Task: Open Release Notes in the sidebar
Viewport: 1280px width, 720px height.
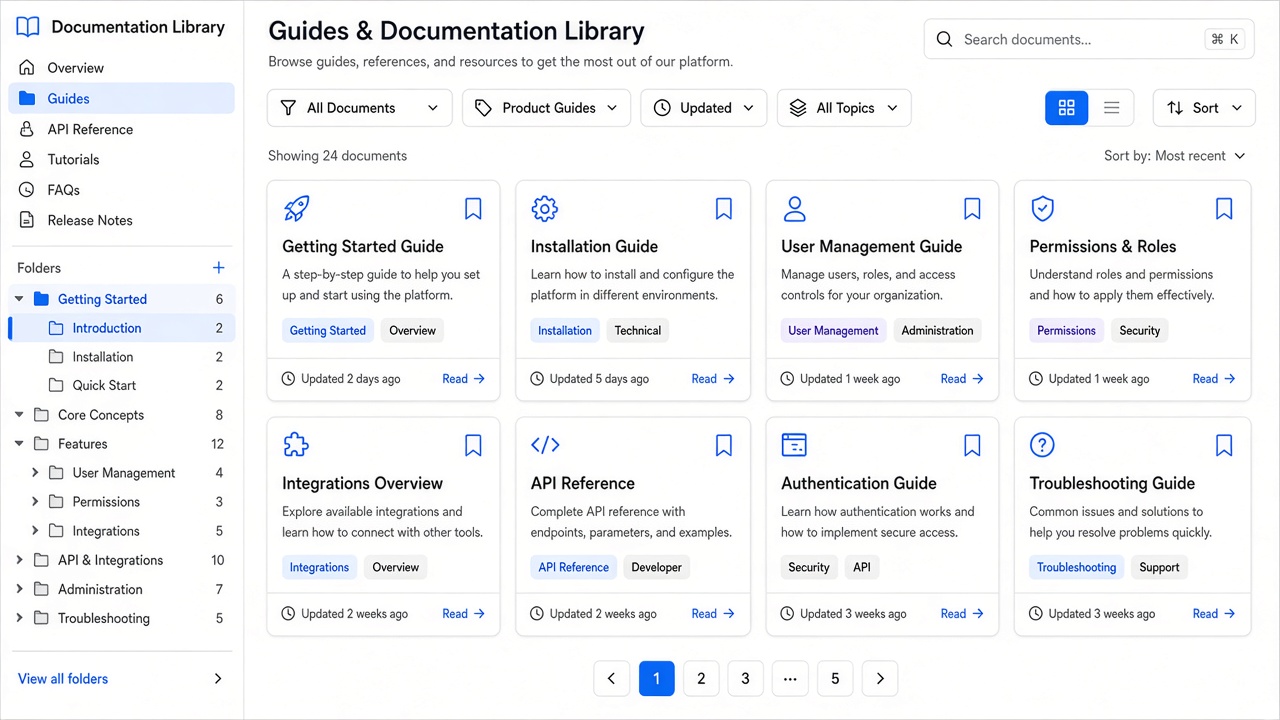Action: (x=121, y=220)
